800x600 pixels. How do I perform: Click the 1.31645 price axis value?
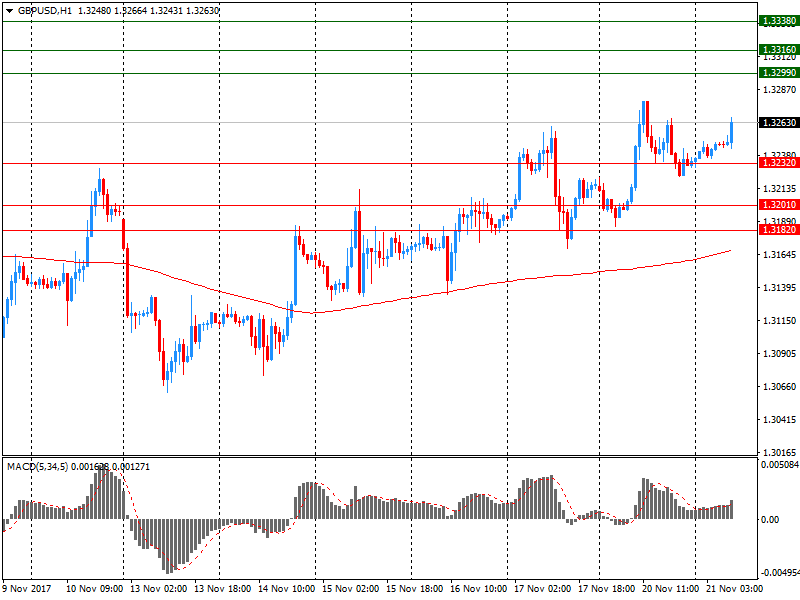point(779,255)
